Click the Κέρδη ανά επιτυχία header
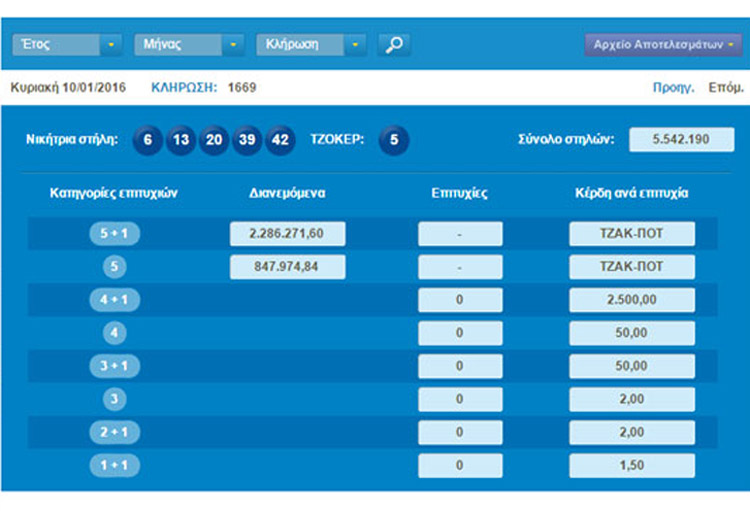The height and width of the screenshot is (511, 750). pos(631,193)
